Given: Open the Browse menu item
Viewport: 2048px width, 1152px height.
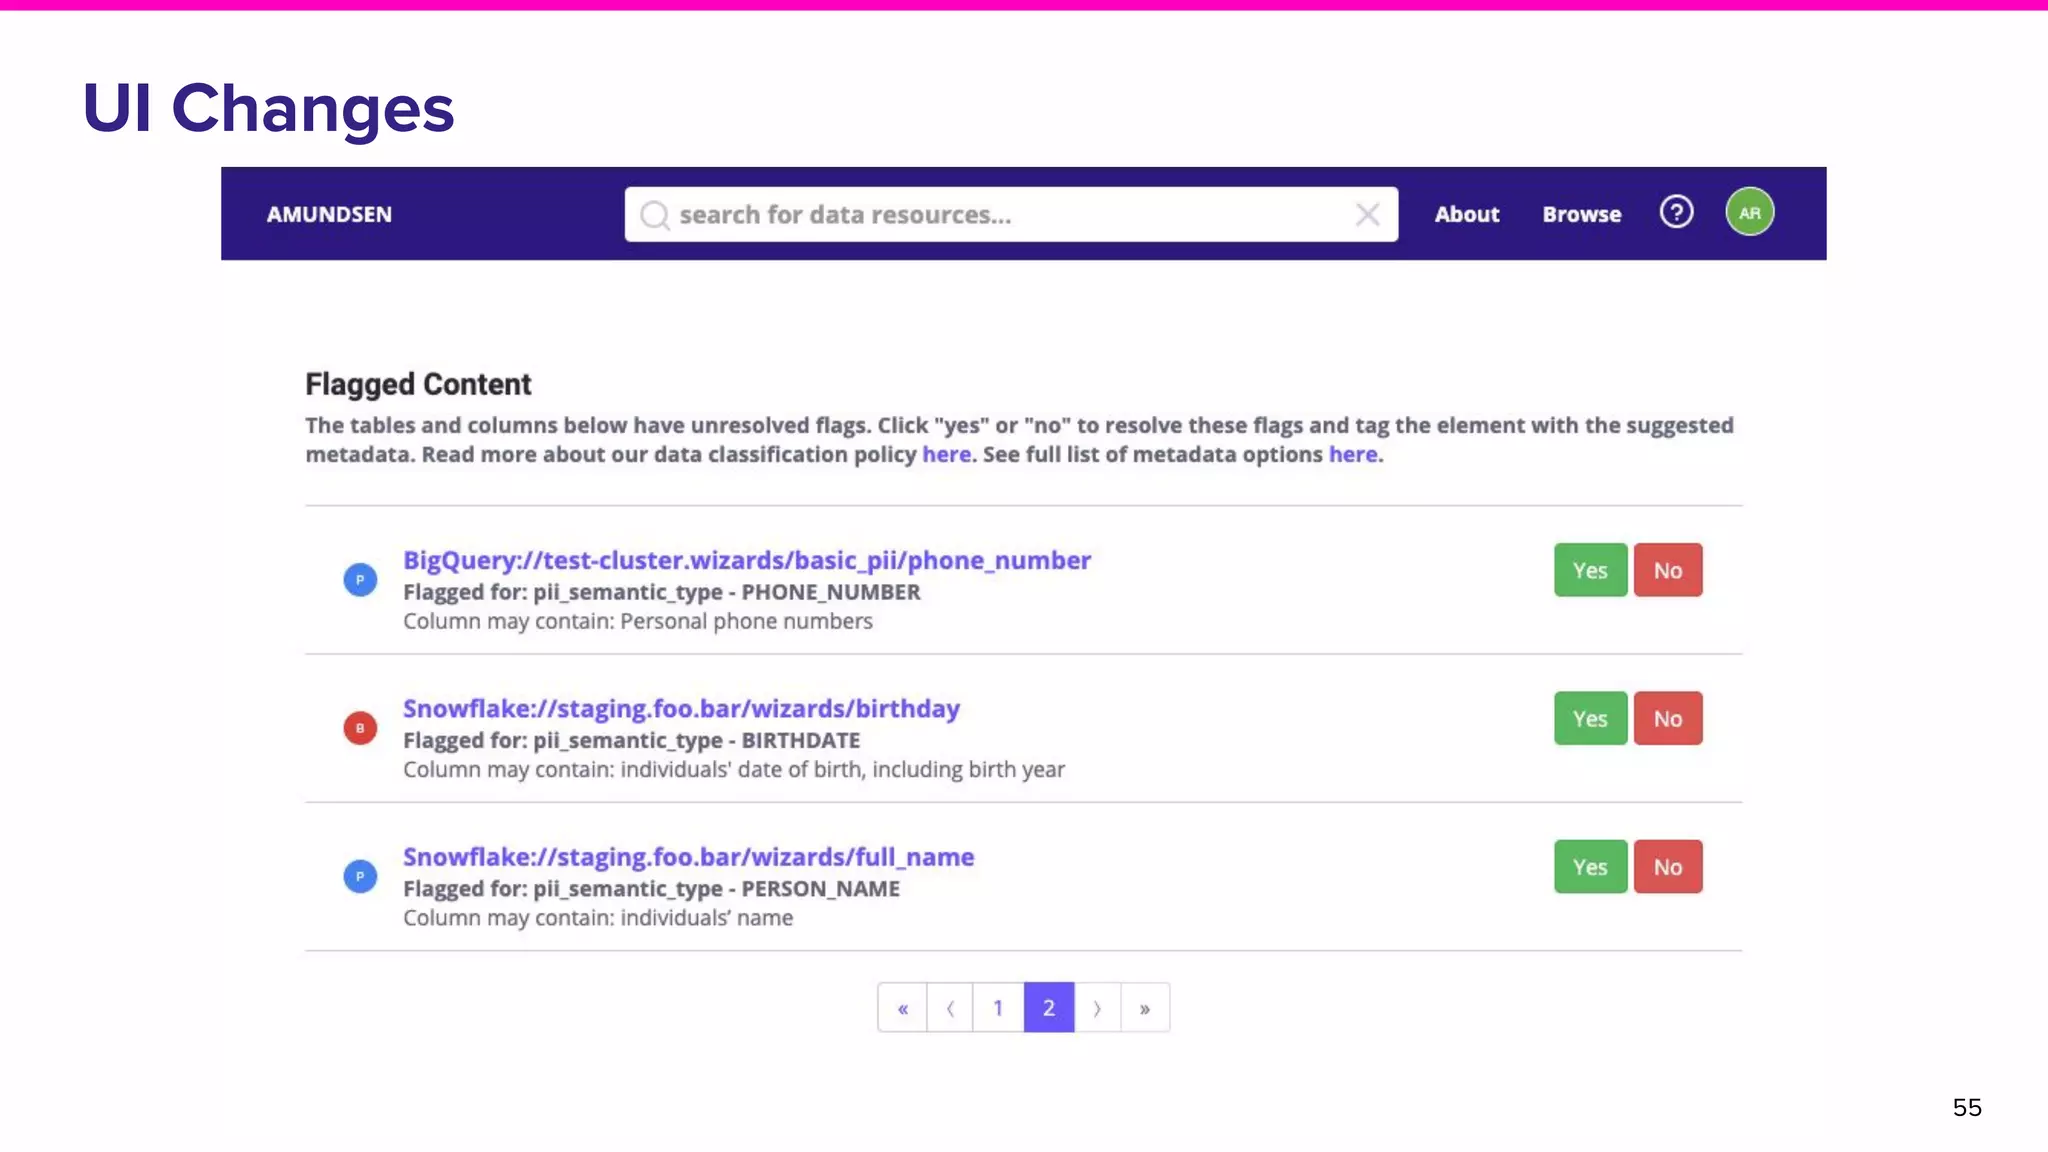Looking at the screenshot, I should tap(1581, 214).
